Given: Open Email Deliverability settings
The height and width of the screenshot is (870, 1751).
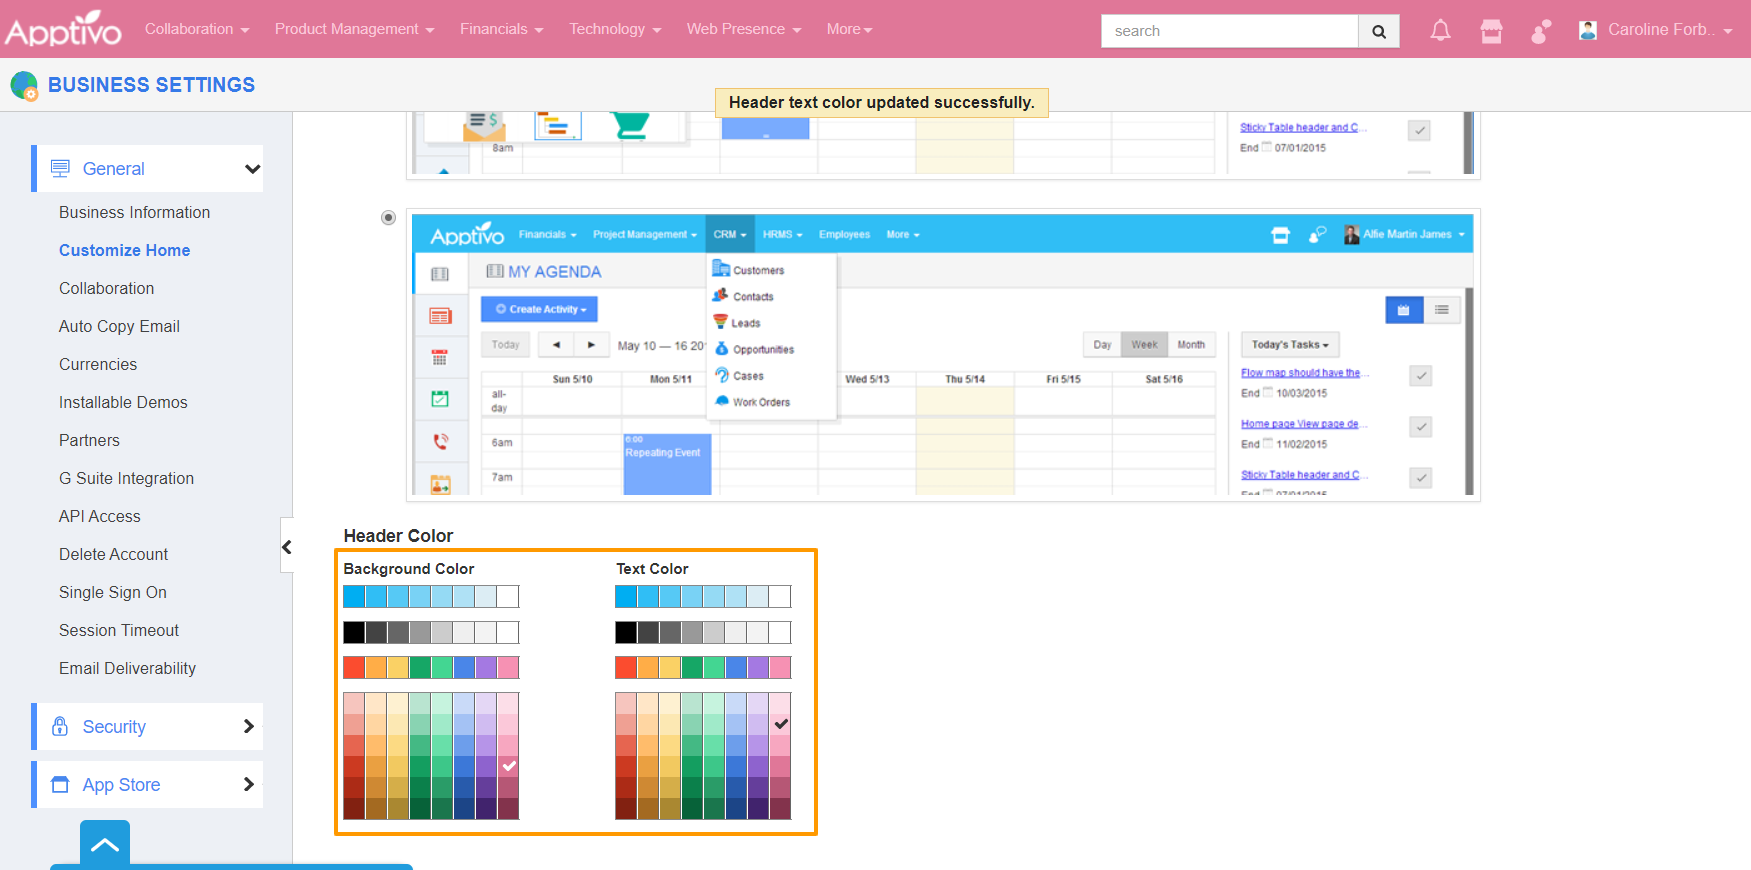Looking at the screenshot, I should 127,668.
